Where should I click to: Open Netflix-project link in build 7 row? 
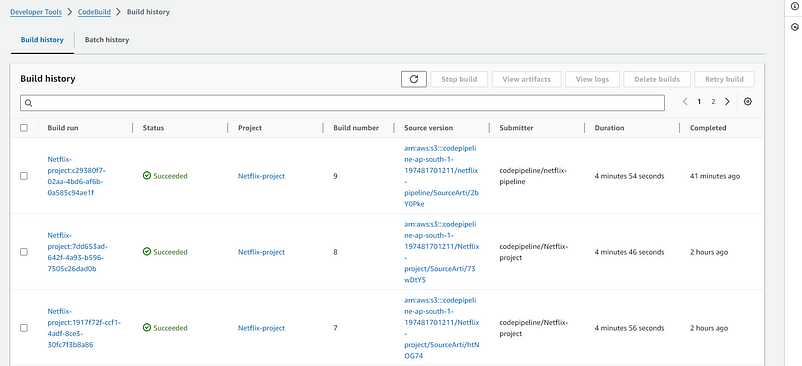(x=261, y=328)
